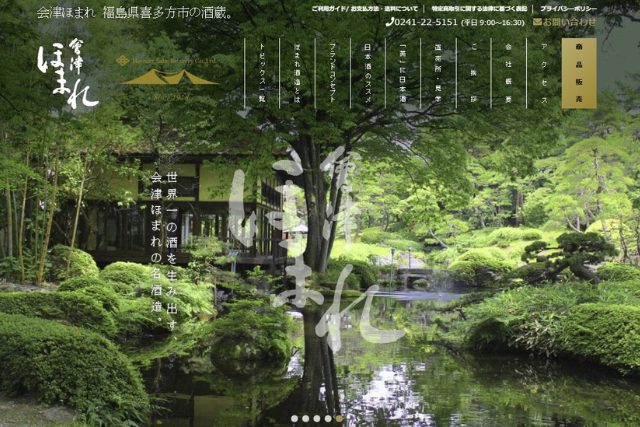Viewport: 640px width, 427px height.
Task: Click the 会津ほまれ calligraphy logo
Action: point(68,75)
